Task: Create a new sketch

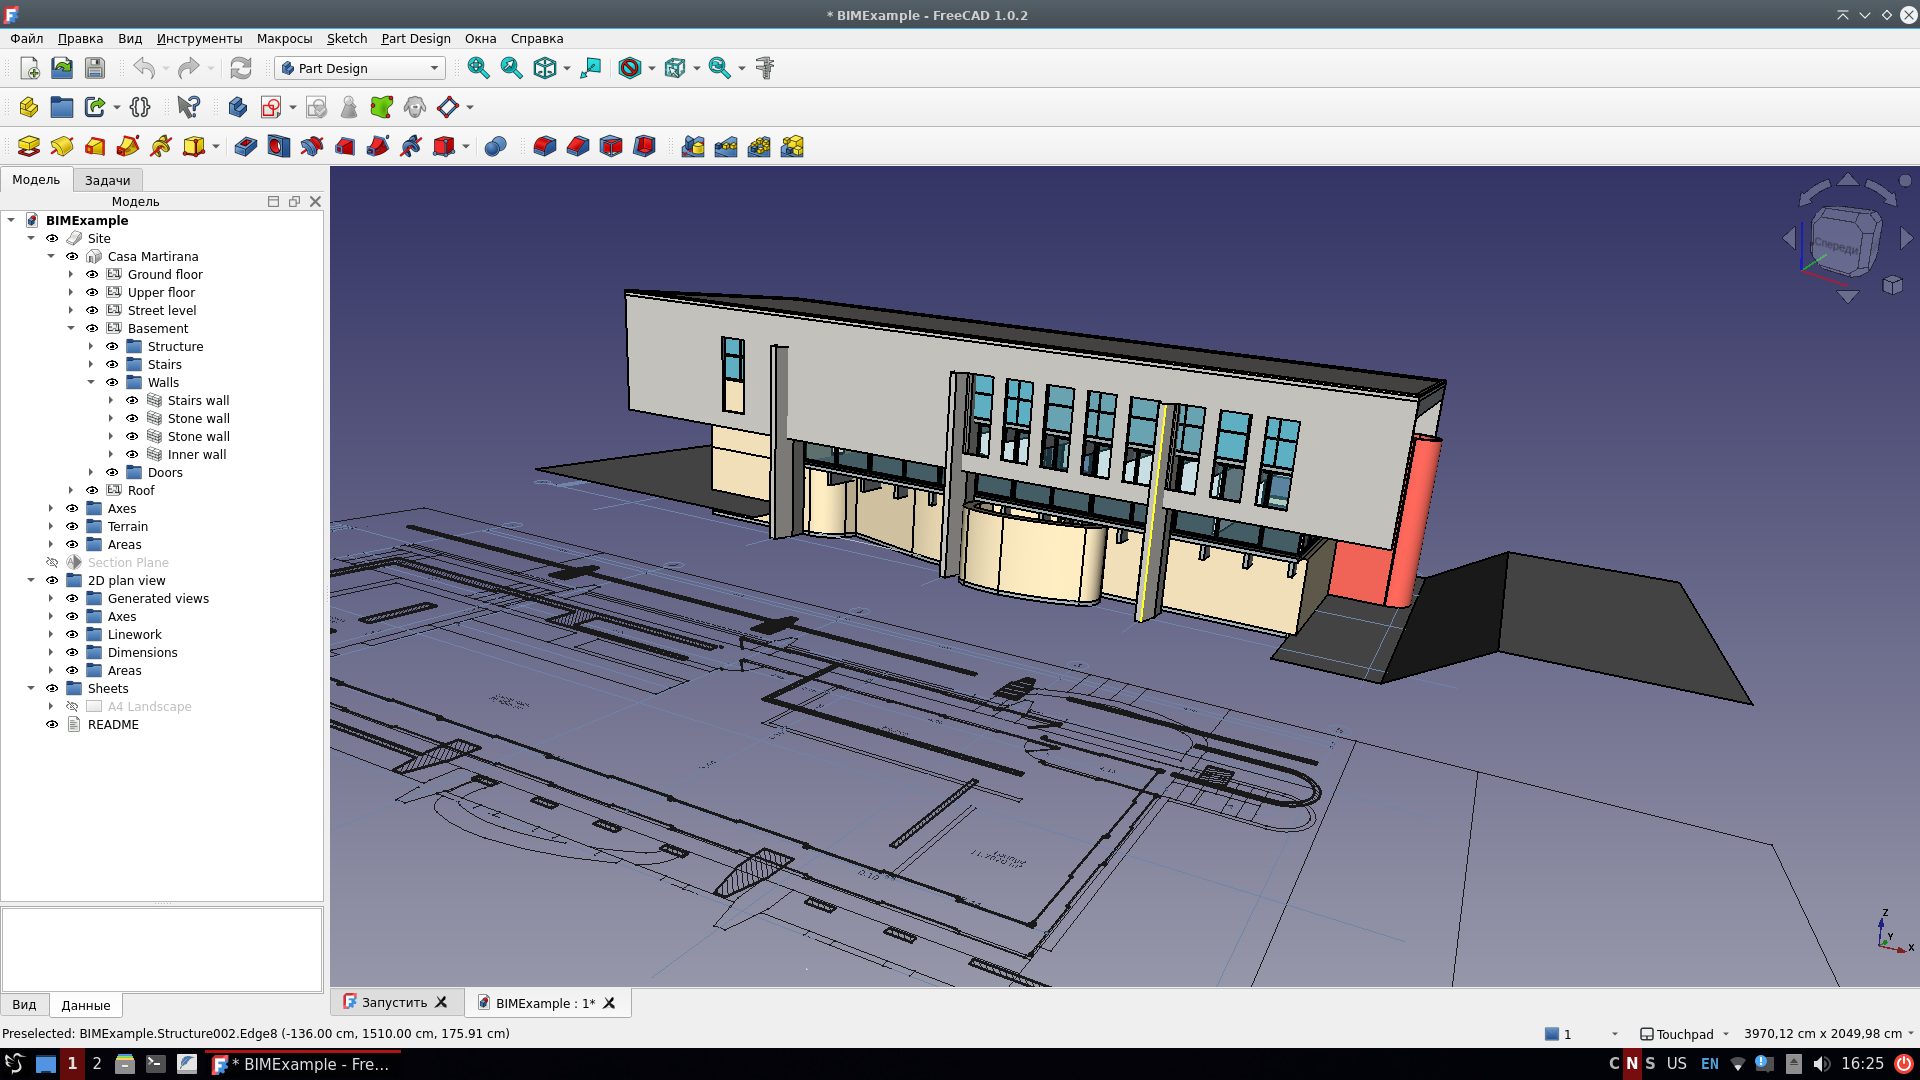Action: coord(270,107)
